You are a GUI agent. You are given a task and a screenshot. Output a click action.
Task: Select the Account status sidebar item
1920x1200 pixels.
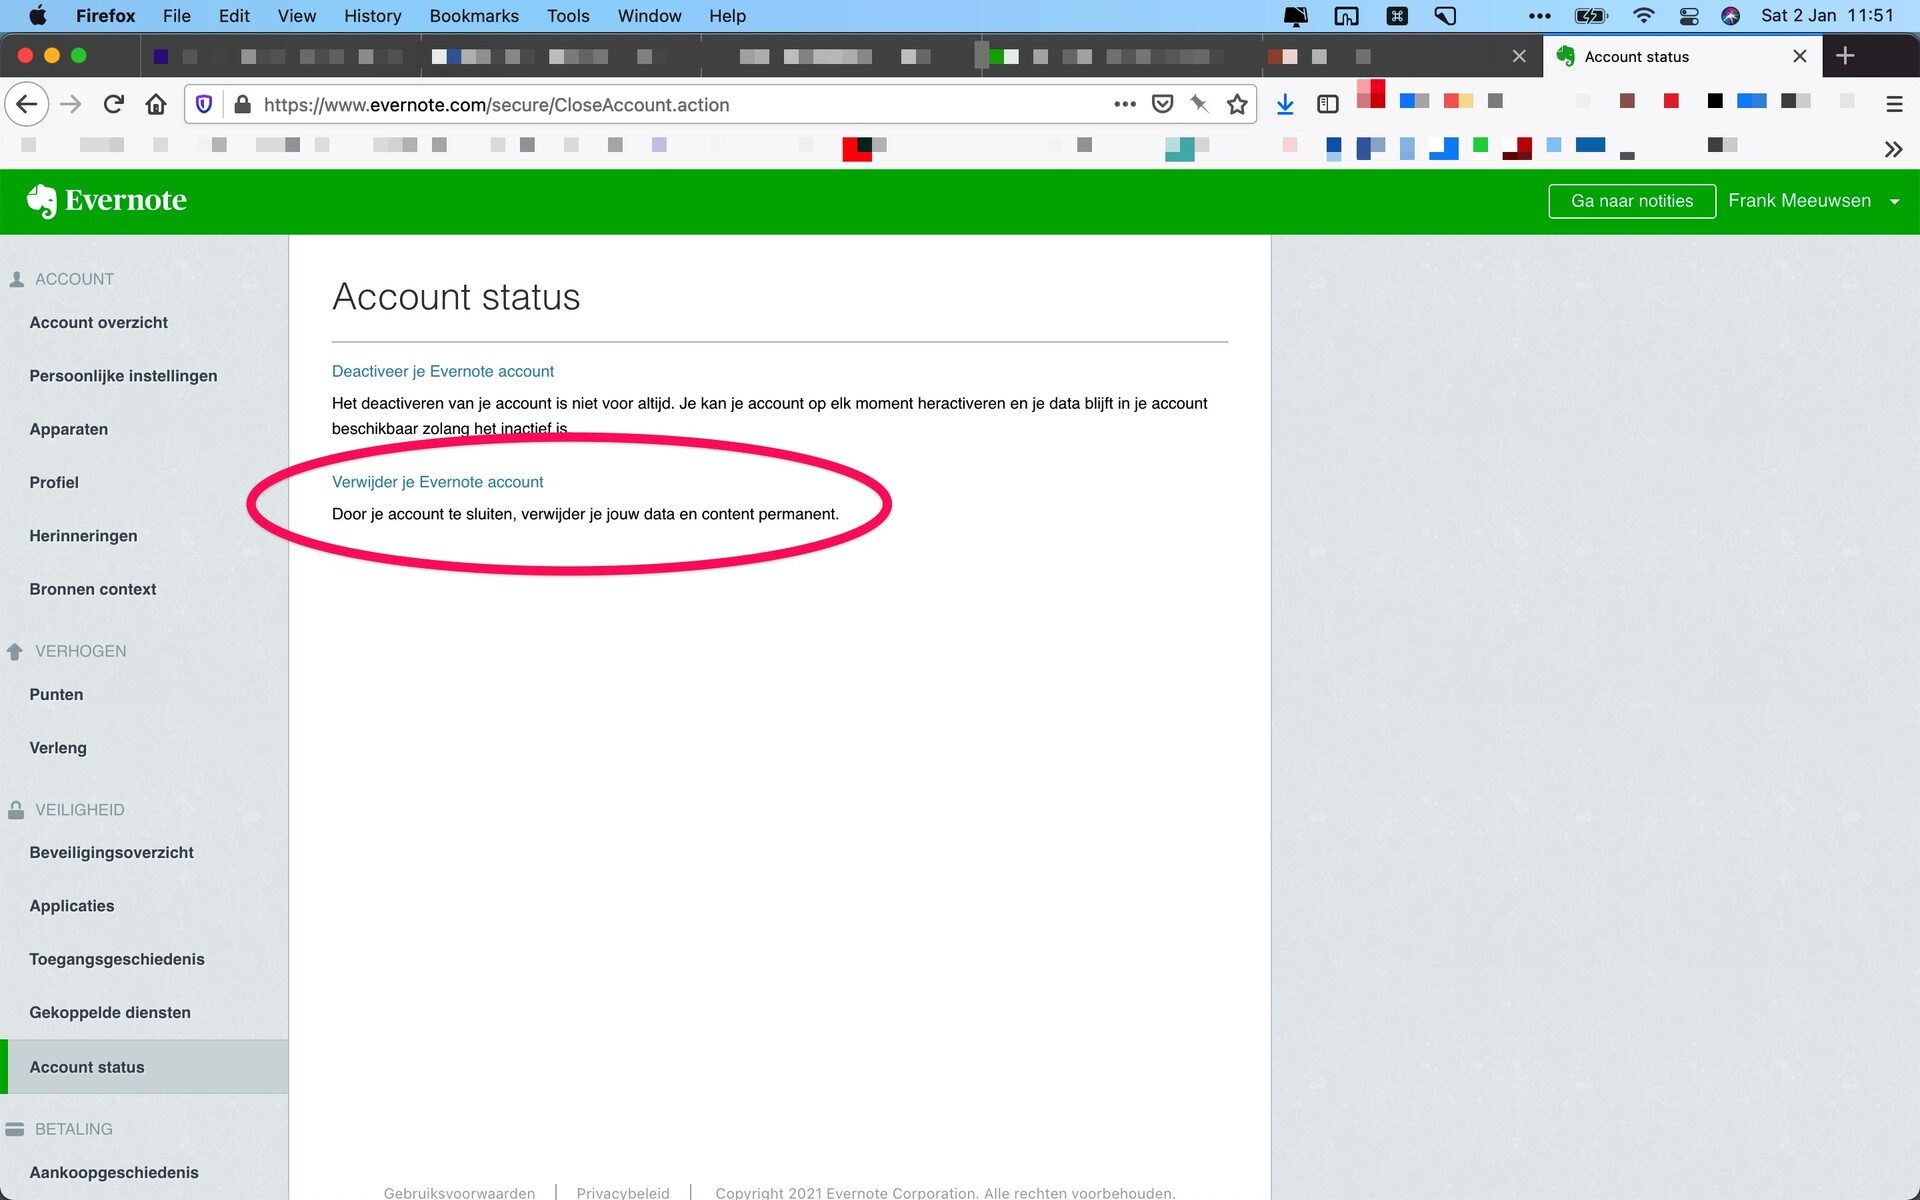point(86,1066)
